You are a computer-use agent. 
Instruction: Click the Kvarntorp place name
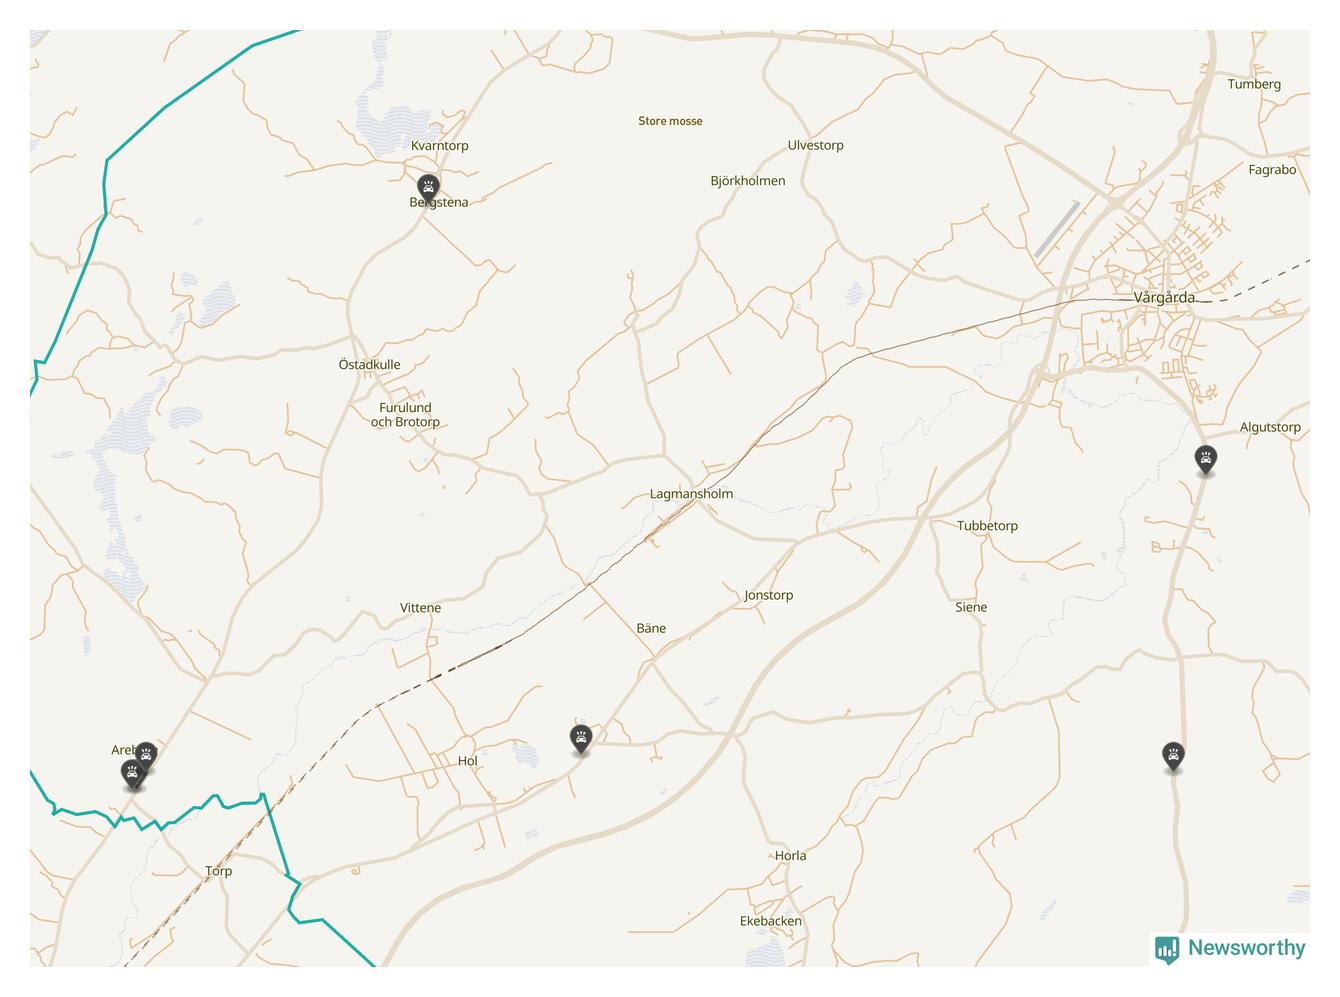click(439, 146)
